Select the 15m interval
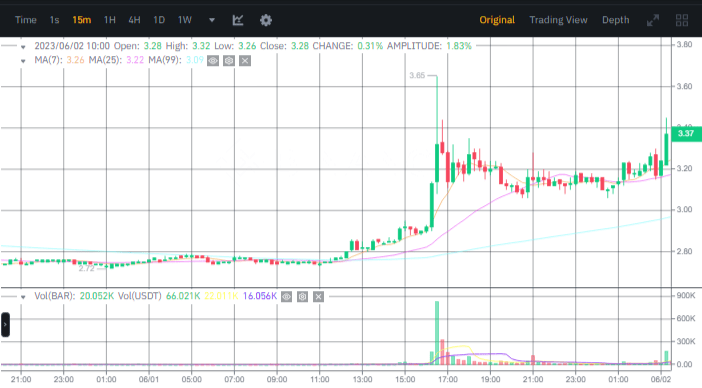The width and height of the screenshot is (702, 388). [81, 20]
